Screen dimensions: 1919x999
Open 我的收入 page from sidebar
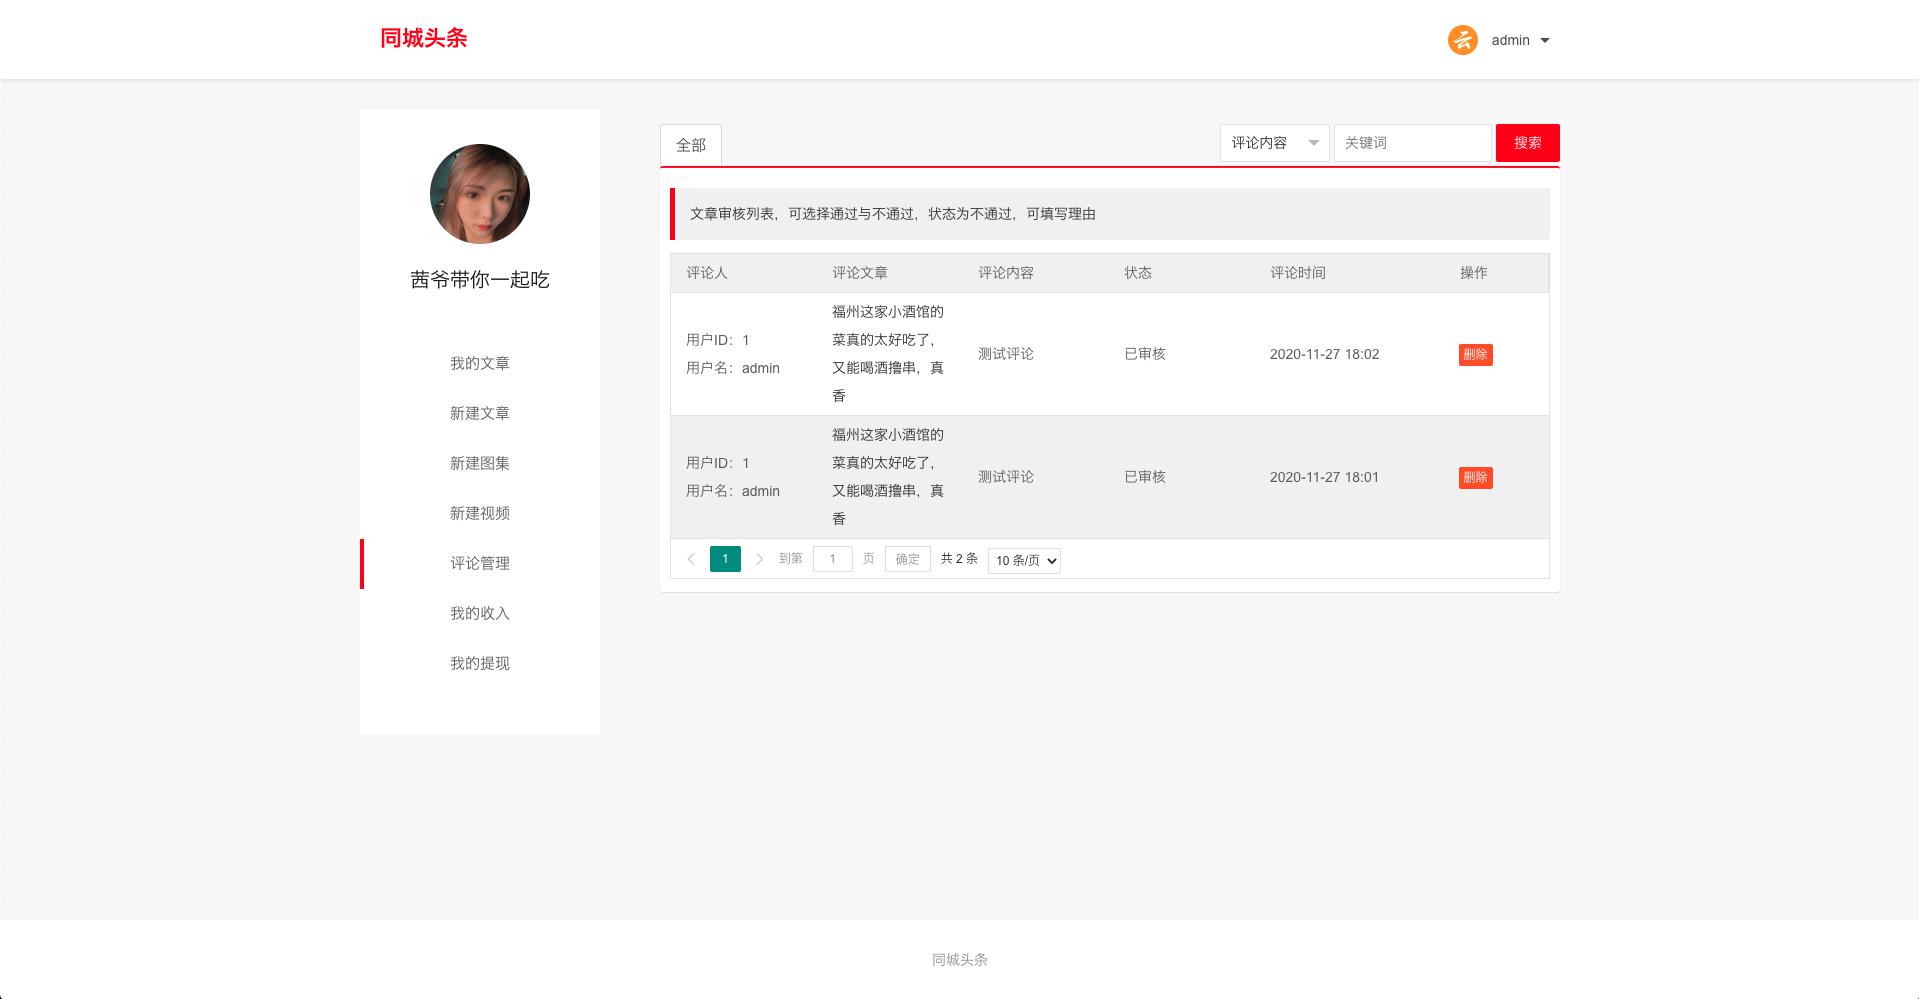[480, 613]
